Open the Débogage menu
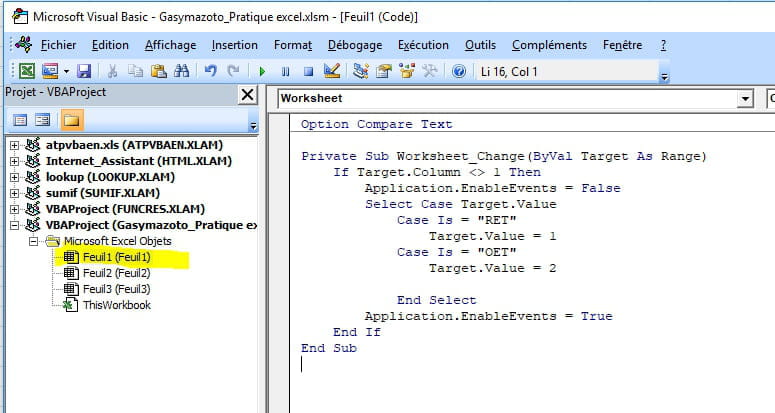 pyautogui.click(x=355, y=45)
